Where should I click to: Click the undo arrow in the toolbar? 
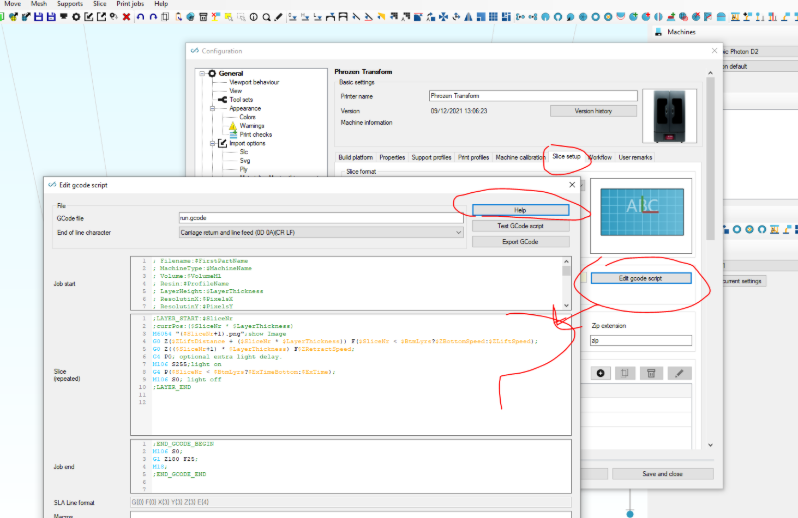point(140,17)
